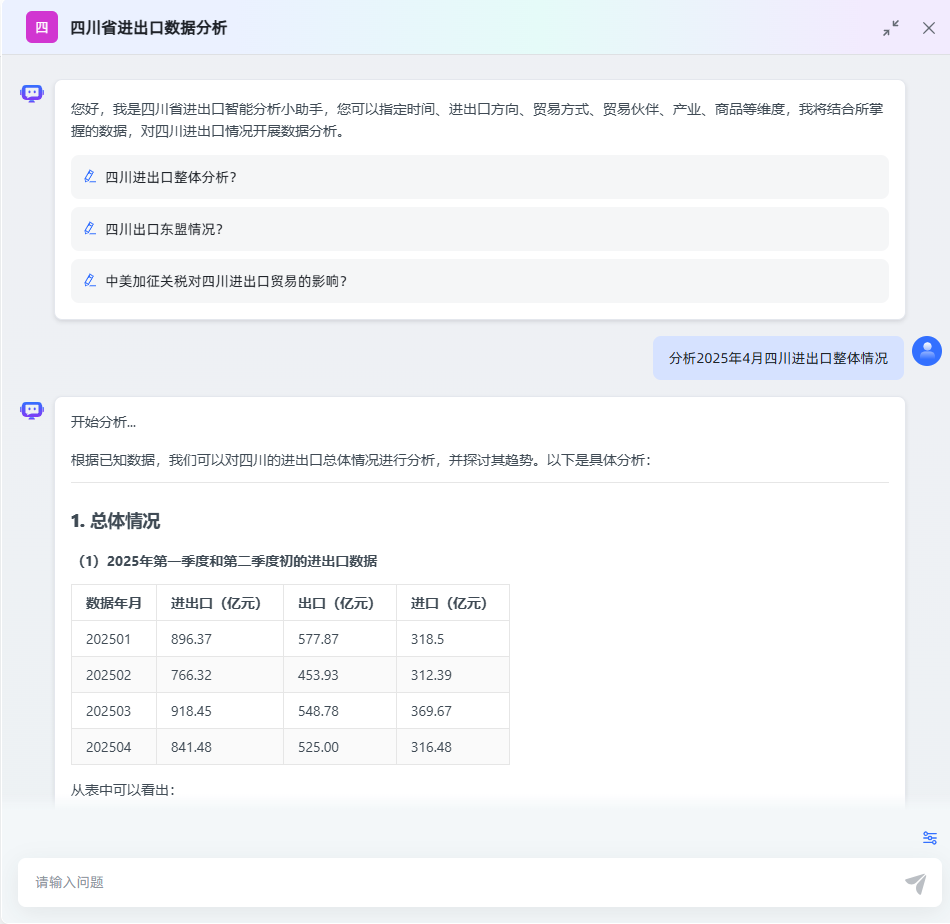Image resolution: width=950 pixels, height=924 pixels.
Task: Click the "数据年月" table header cell
Action: tap(112, 602)
